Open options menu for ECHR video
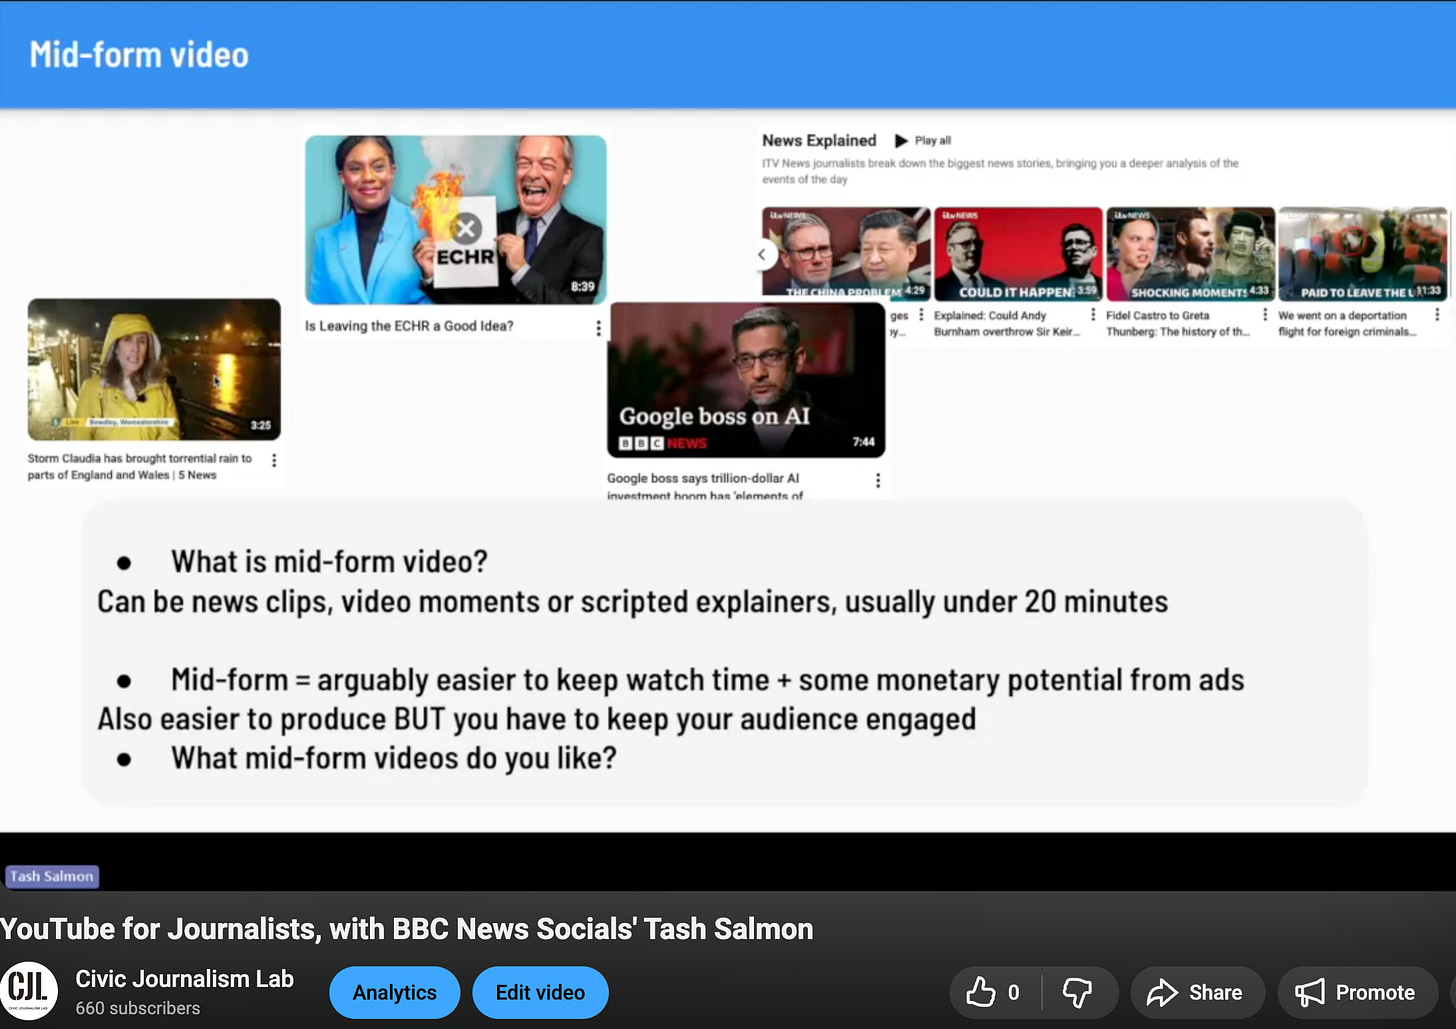Screen dimensions: 1456x1029 click(x=598, y=328)
